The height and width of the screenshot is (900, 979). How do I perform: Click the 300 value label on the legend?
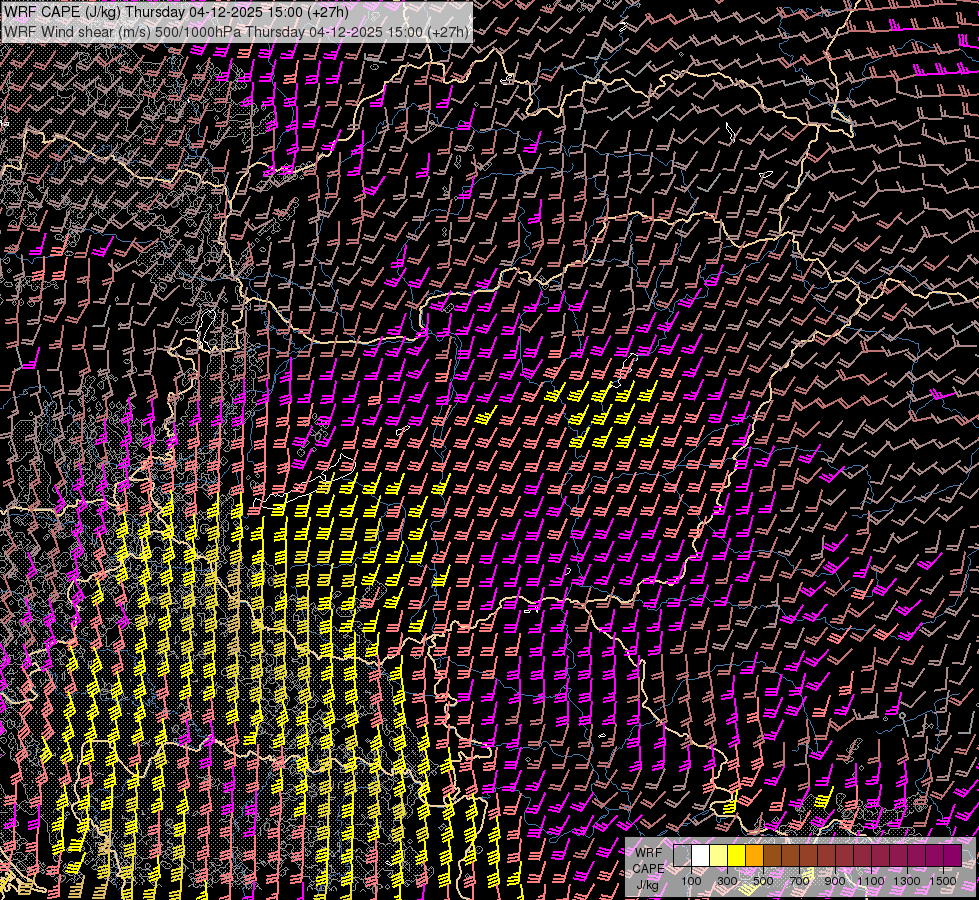point(727,881)
